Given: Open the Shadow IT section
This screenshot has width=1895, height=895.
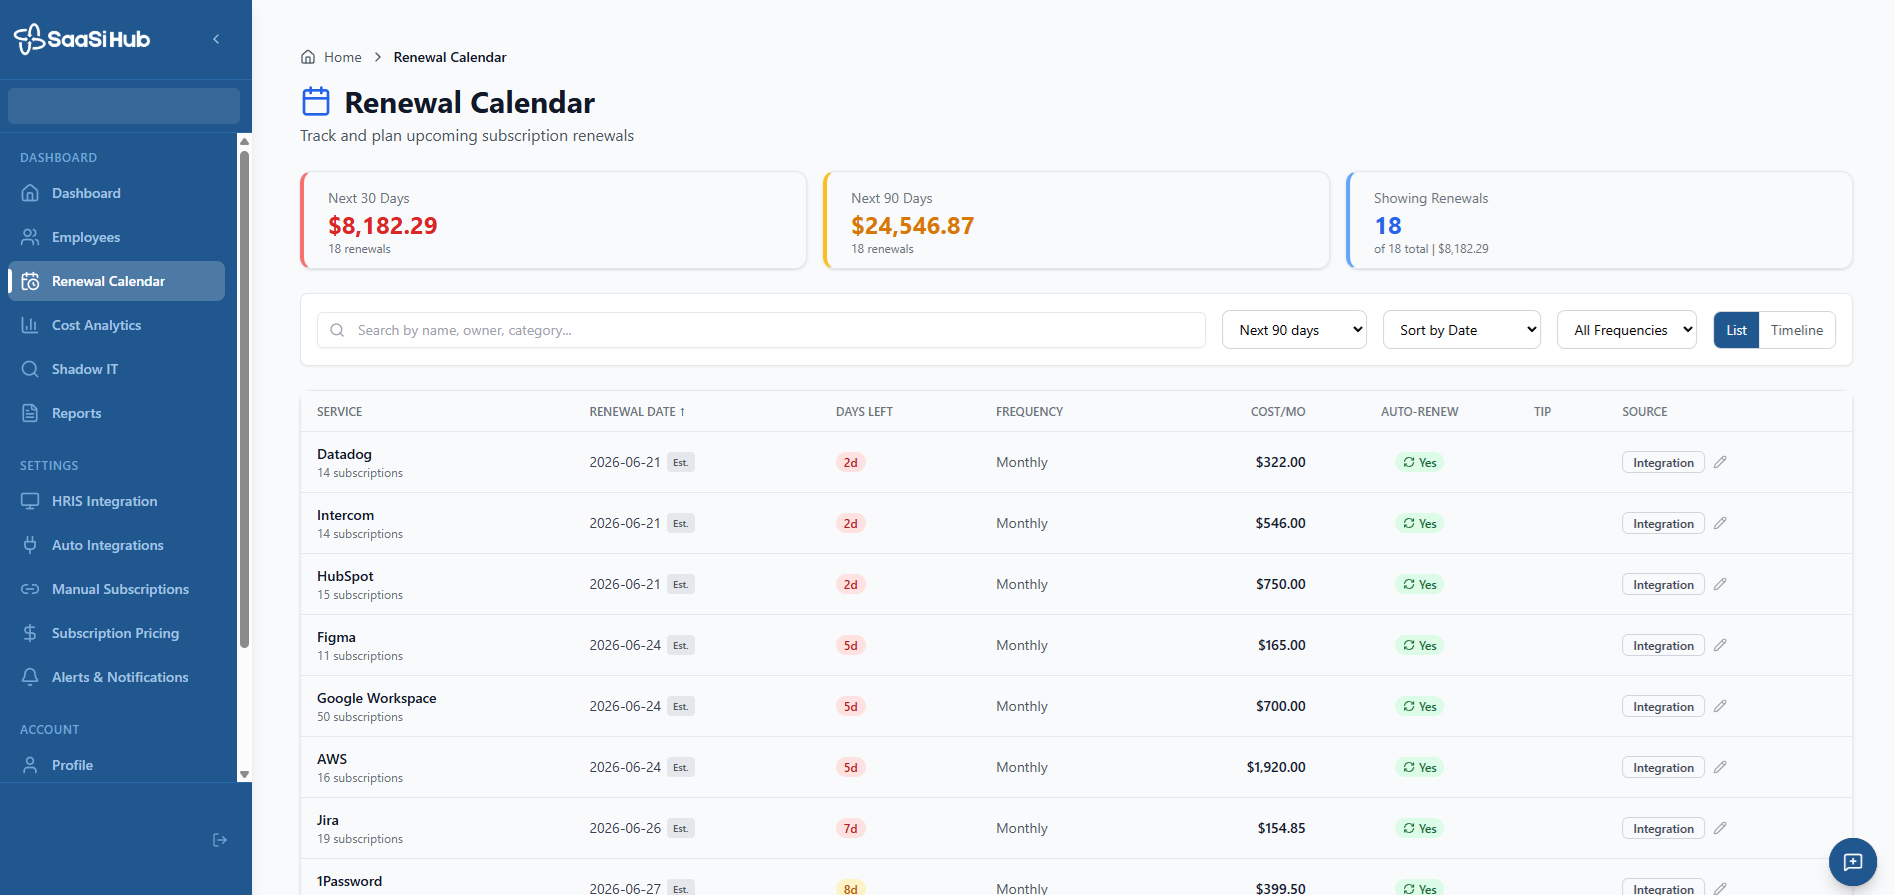Looking at the screenshot, I should click(x=116, y=369).
